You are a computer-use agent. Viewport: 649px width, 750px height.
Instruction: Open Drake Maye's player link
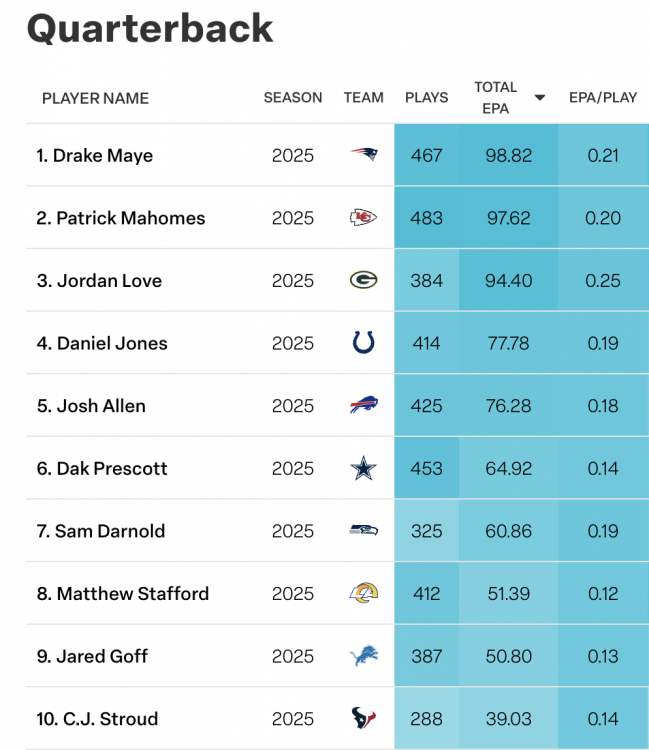102,155
